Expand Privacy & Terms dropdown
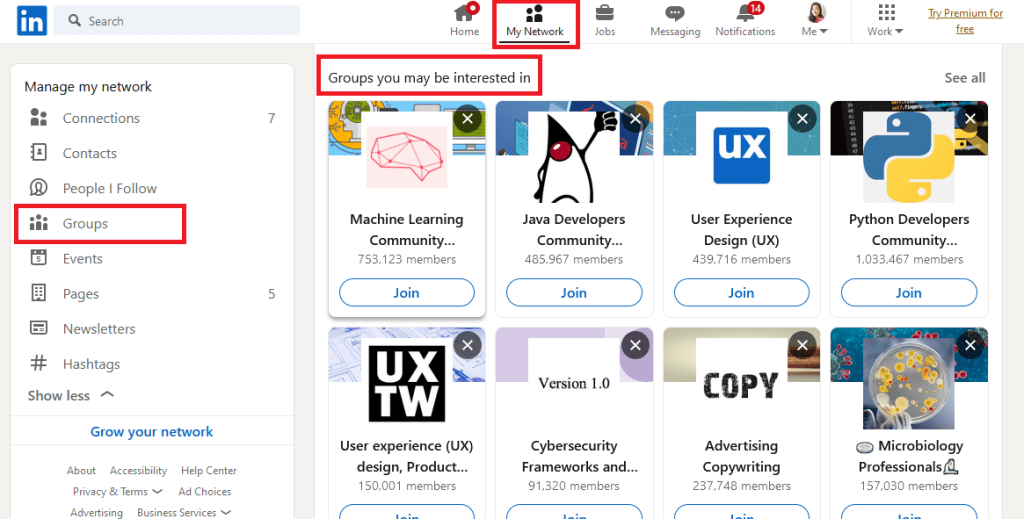Viewport: 1024px width, 519px height. point(118,491)
